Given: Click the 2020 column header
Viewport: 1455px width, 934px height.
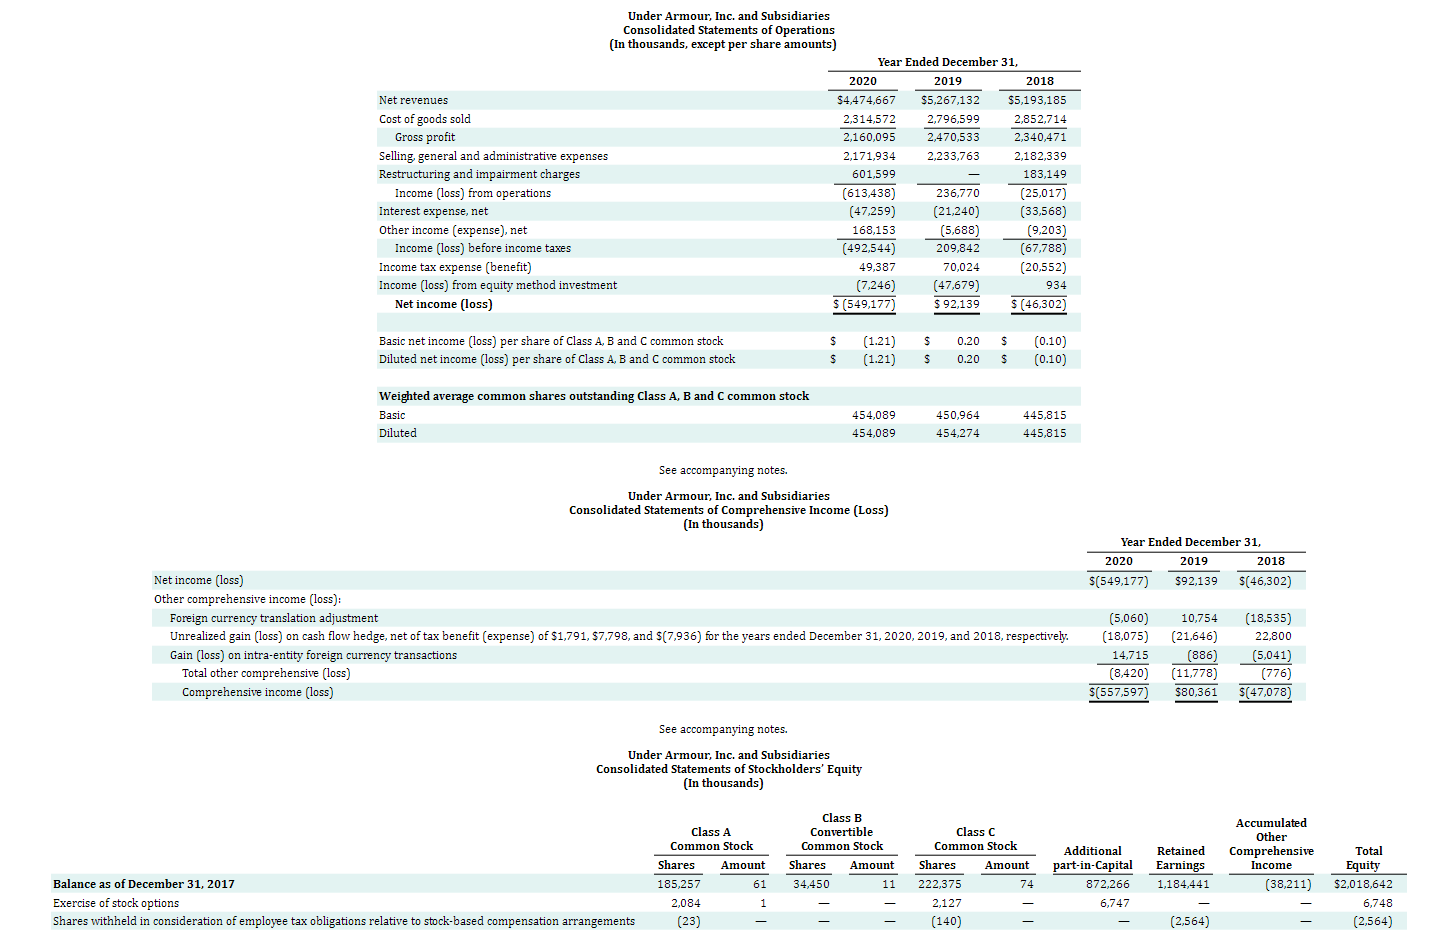Looking at the screenshot, I should click(x=861, y=80).
